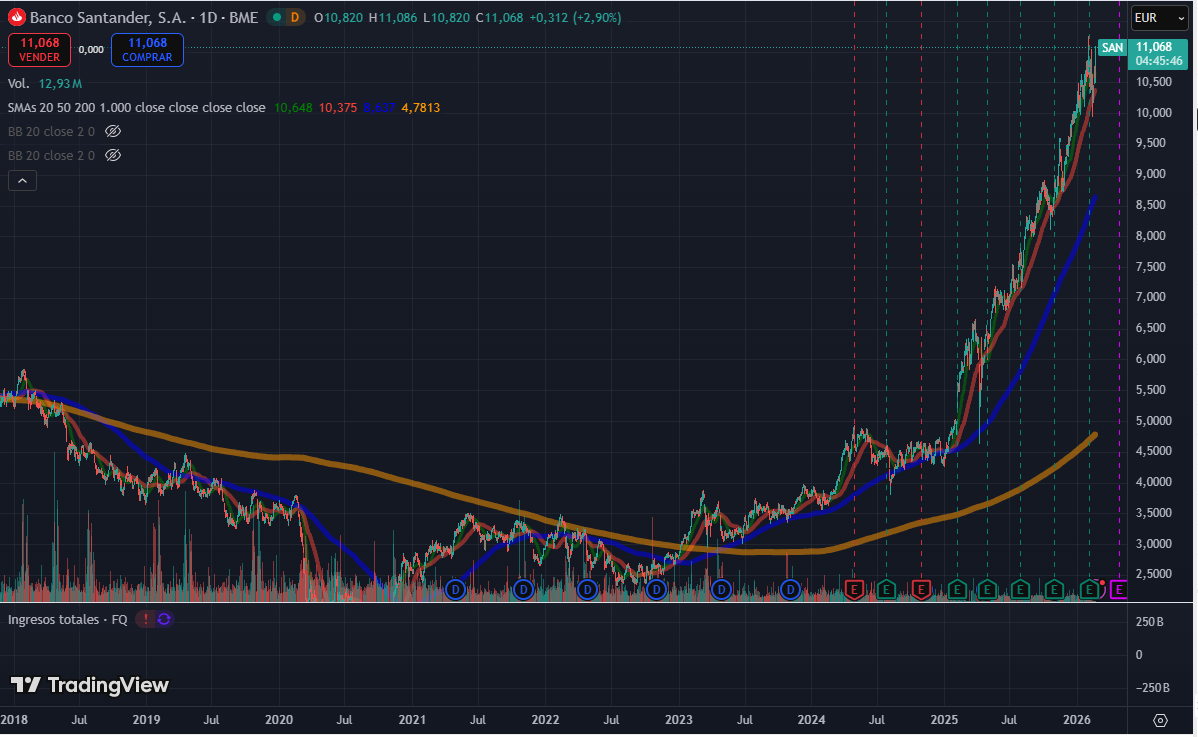Click the blue COMPRAR buy button
This screenshot has width=1198, height=737.
point(147,49)
